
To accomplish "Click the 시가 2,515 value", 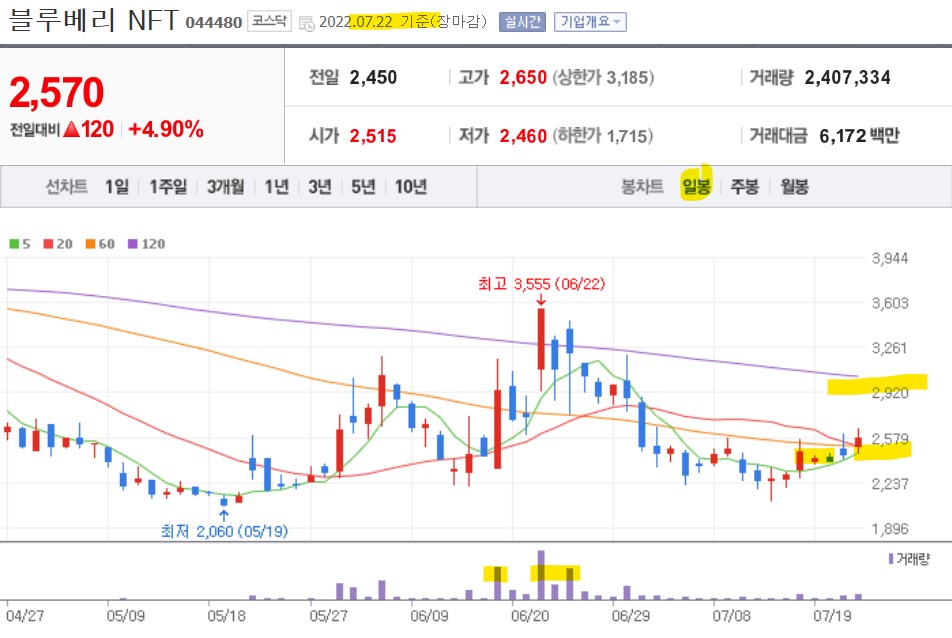I will (x=373, y=136).
